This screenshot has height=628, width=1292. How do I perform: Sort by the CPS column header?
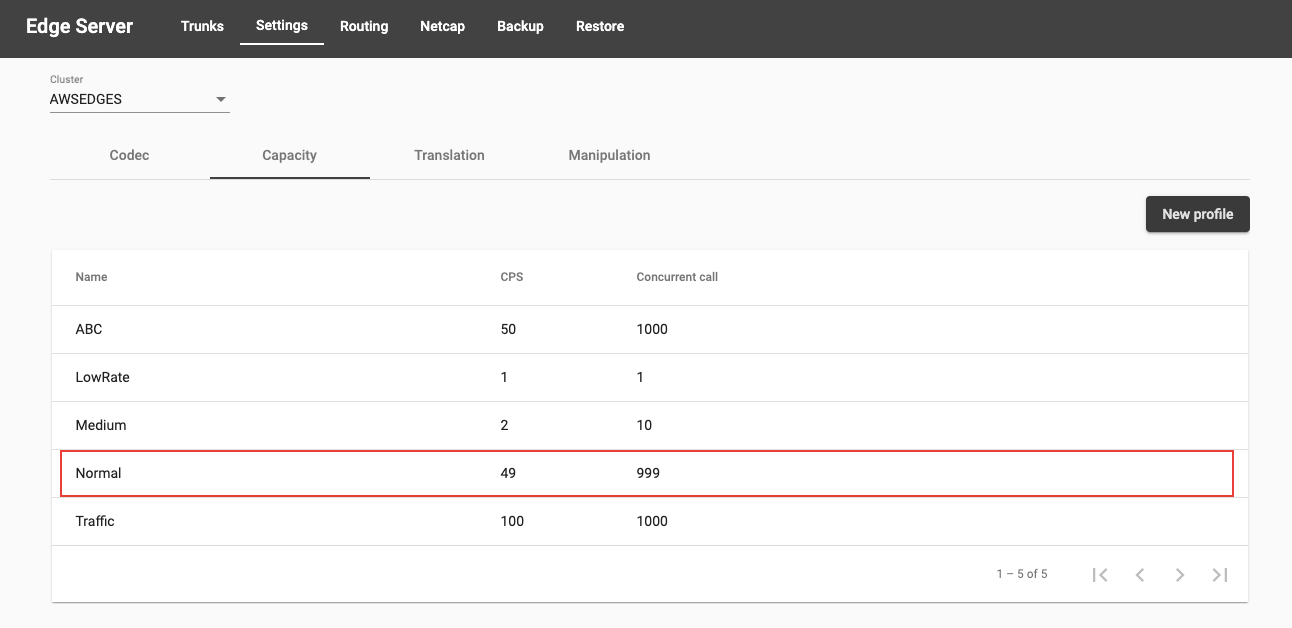[x=512, y=277]
